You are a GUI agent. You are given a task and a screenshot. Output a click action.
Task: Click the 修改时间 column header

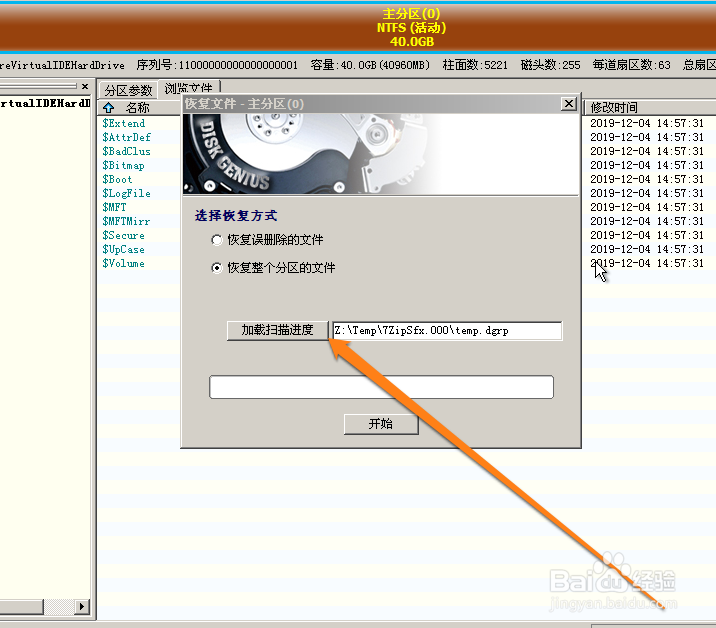(614, 108)
